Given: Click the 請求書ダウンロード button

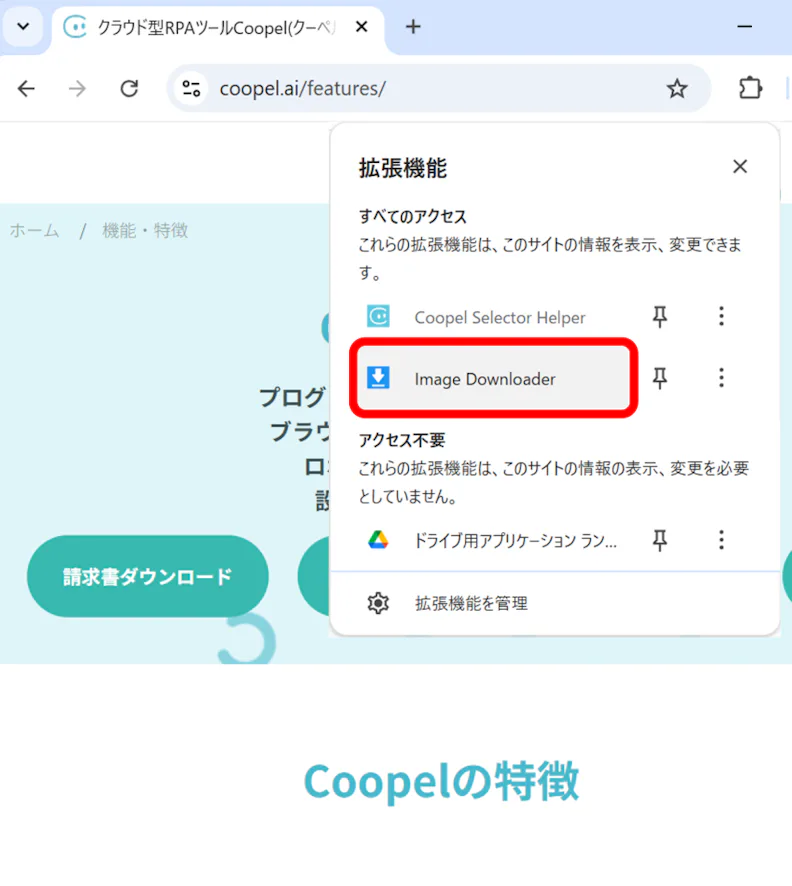Looking at the screenshot, I should 147,576.
